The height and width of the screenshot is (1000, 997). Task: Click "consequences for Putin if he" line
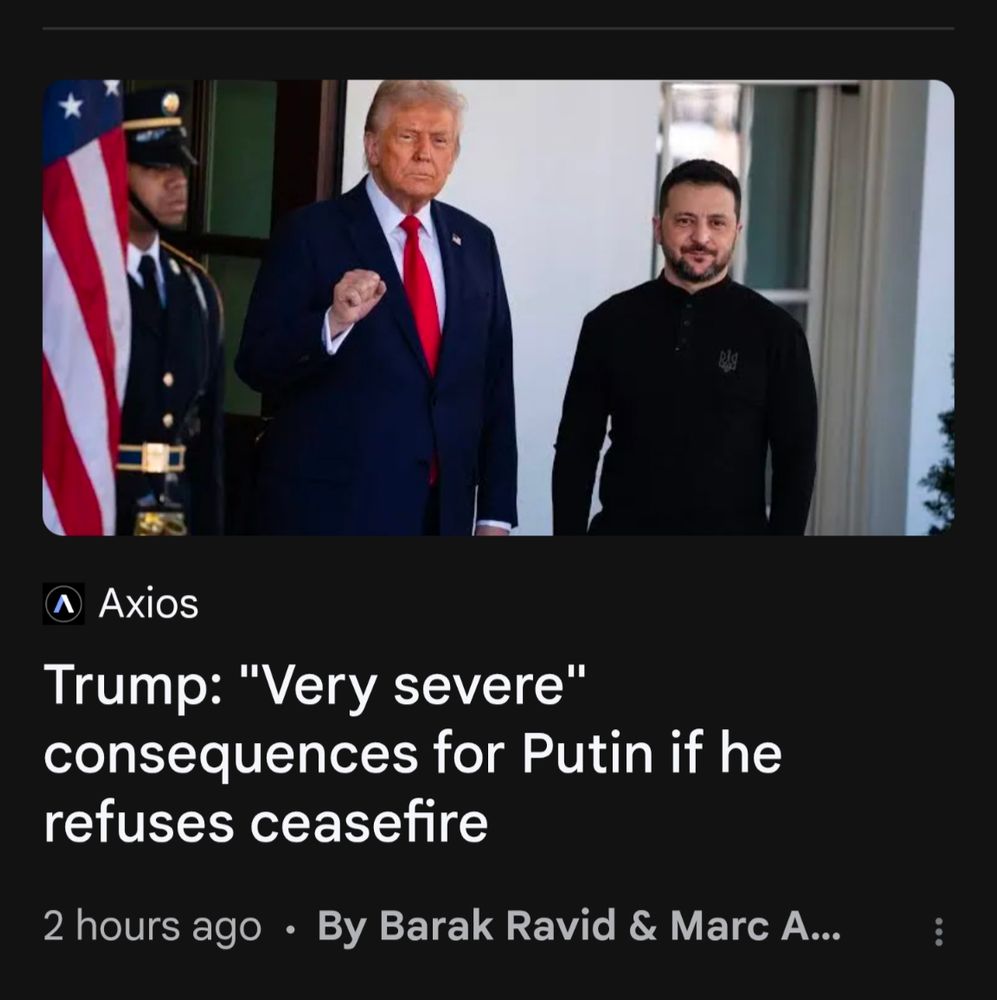click(x=413, y=754)
